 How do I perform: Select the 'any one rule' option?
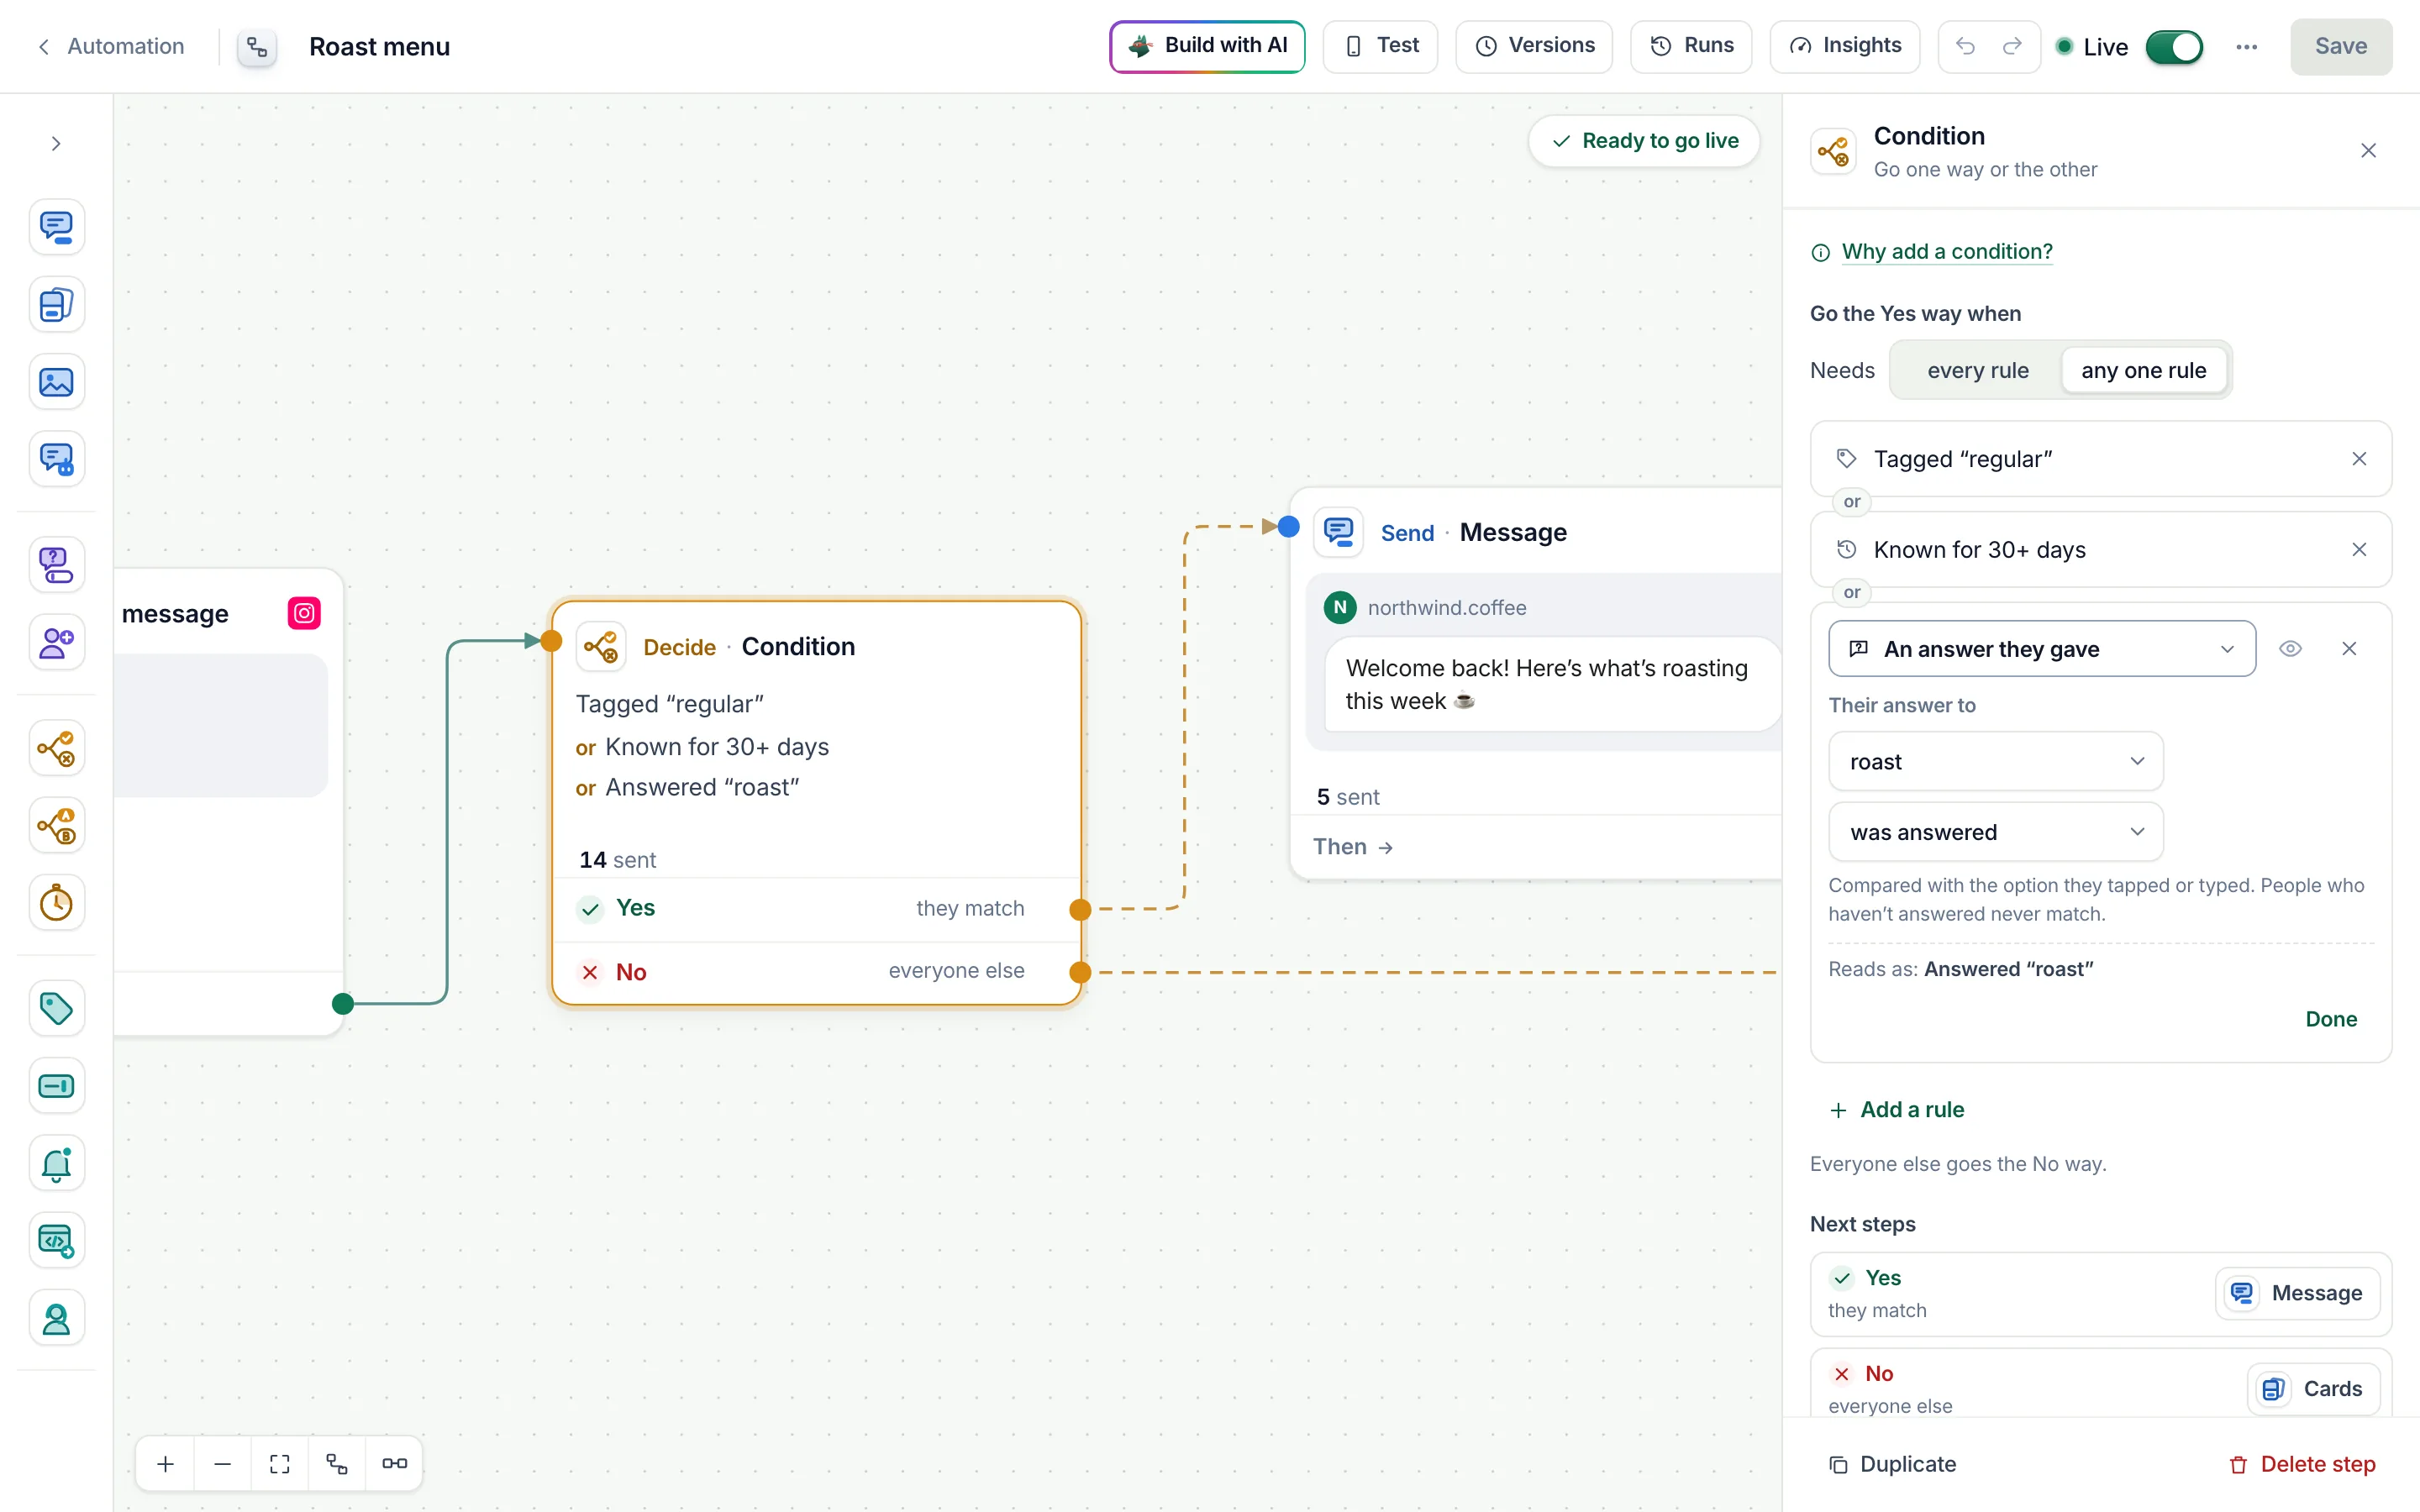point(2143,370)
